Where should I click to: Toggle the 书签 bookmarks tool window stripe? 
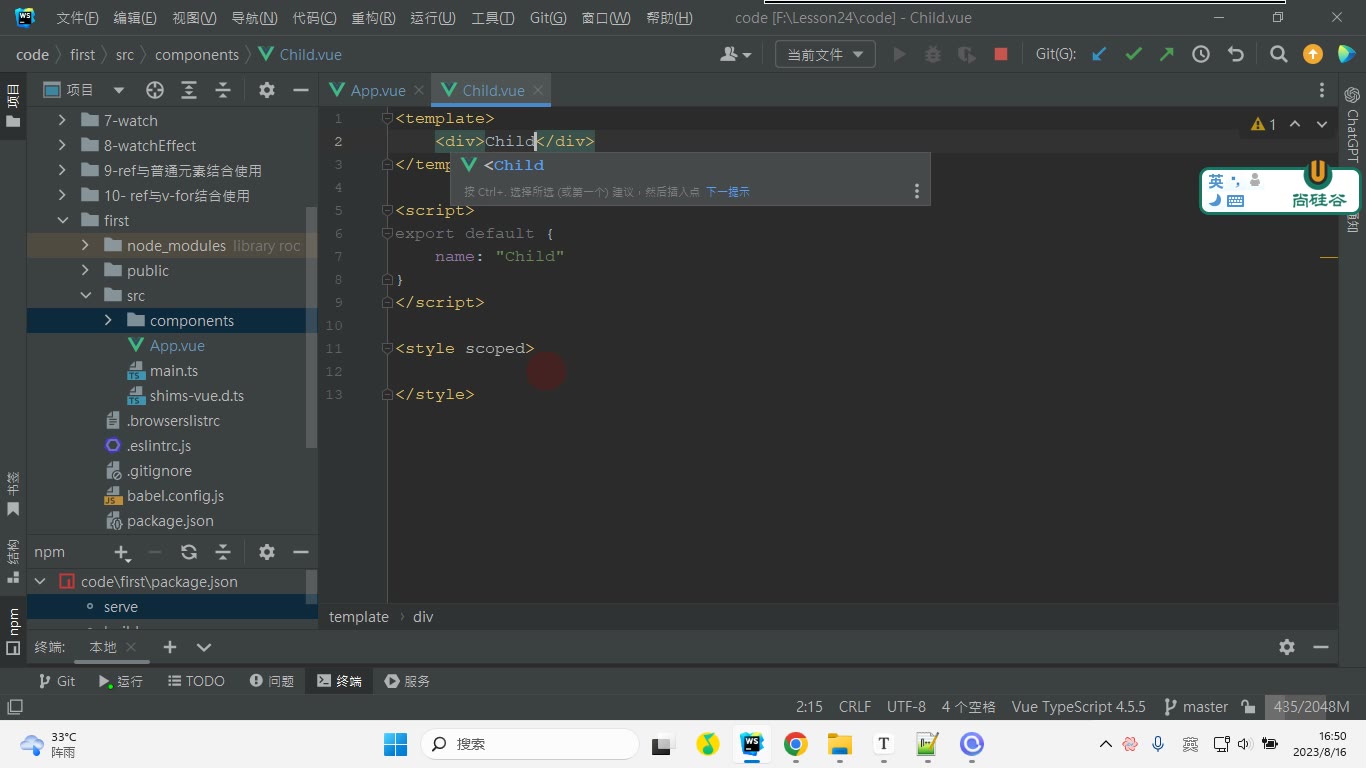click(x=13, y=494)
